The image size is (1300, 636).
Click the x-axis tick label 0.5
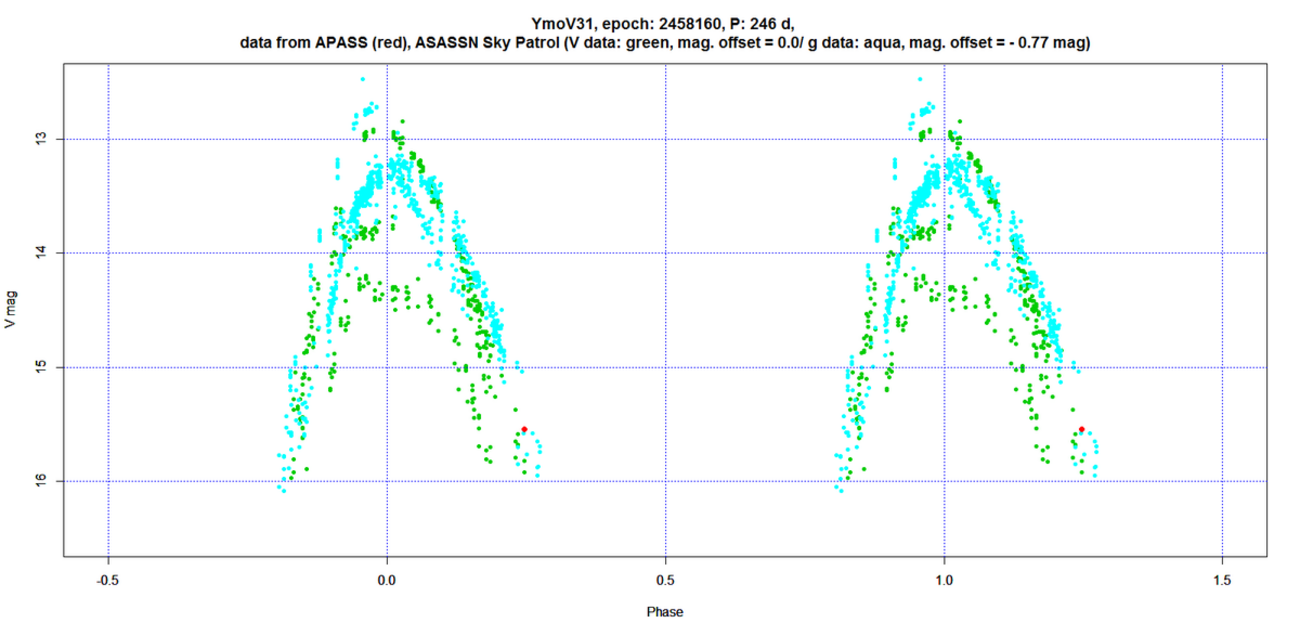tap(666, 580)
